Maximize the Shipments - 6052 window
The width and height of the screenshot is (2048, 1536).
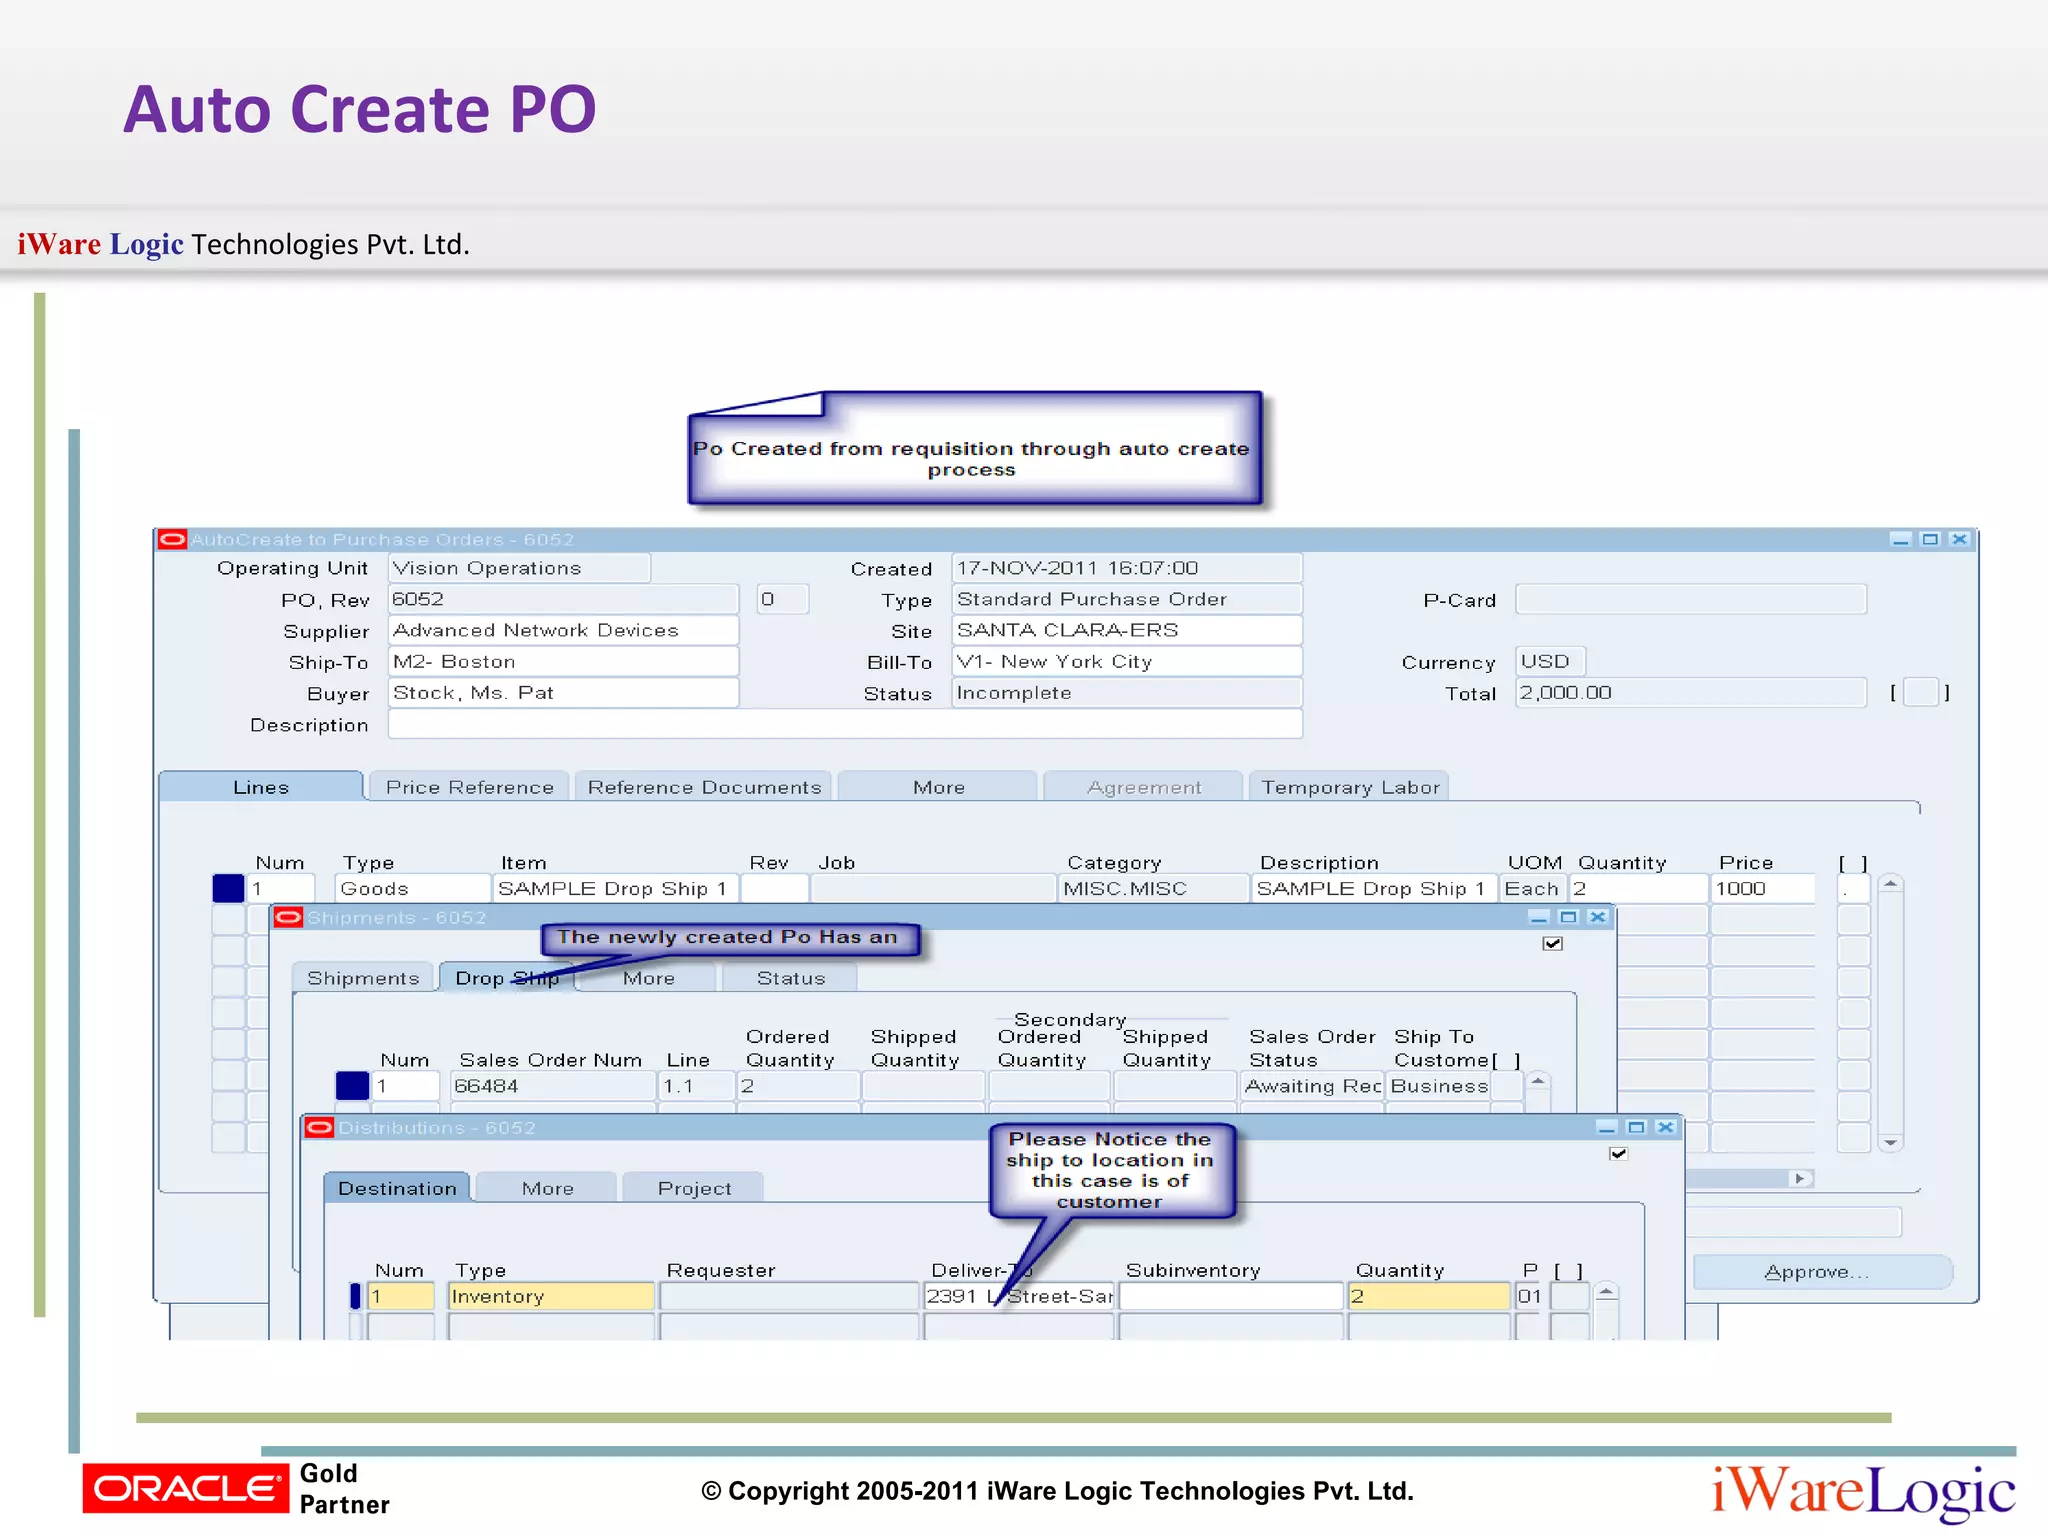1568,918
